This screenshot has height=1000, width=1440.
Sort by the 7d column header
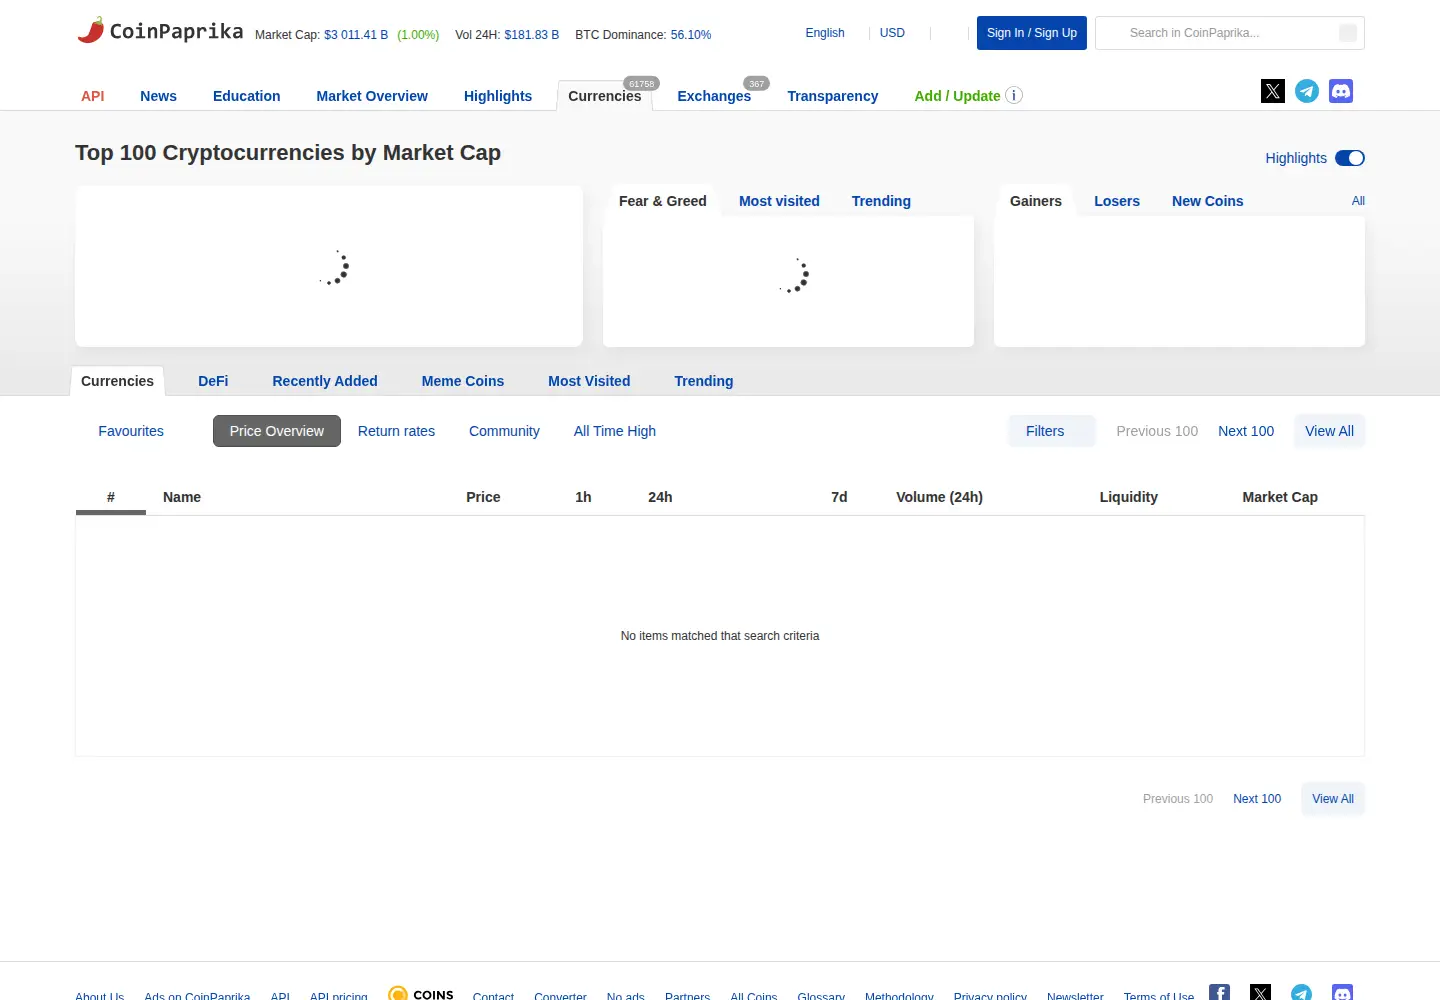click(x=839, y=497)
